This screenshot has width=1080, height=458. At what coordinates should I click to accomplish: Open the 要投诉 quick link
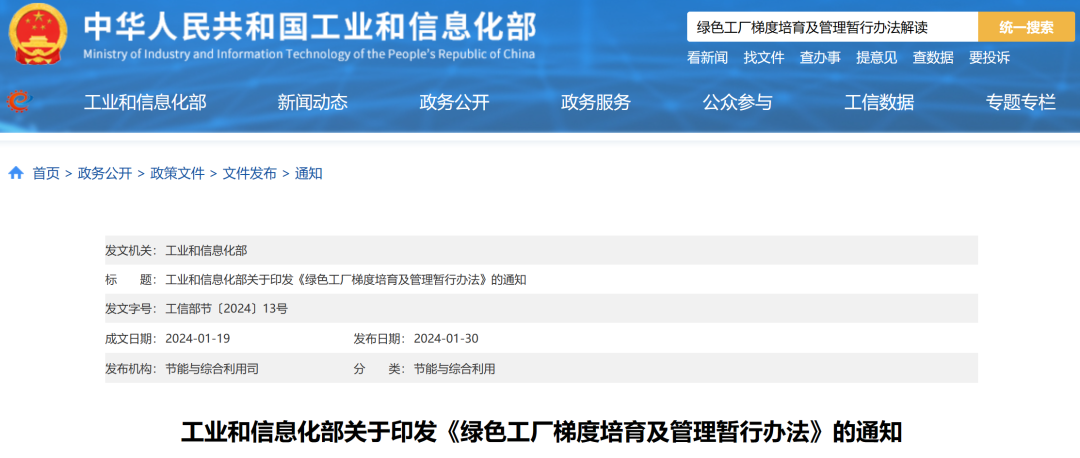tap(989, 57)
